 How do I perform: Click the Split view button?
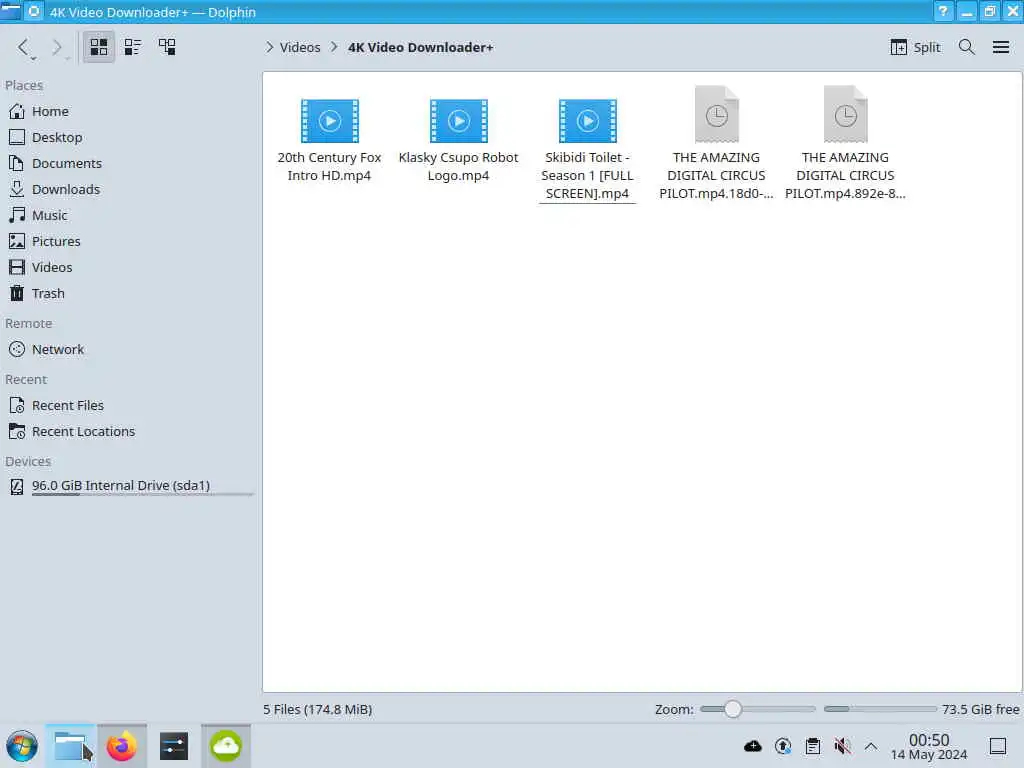[x=916, y=47]
